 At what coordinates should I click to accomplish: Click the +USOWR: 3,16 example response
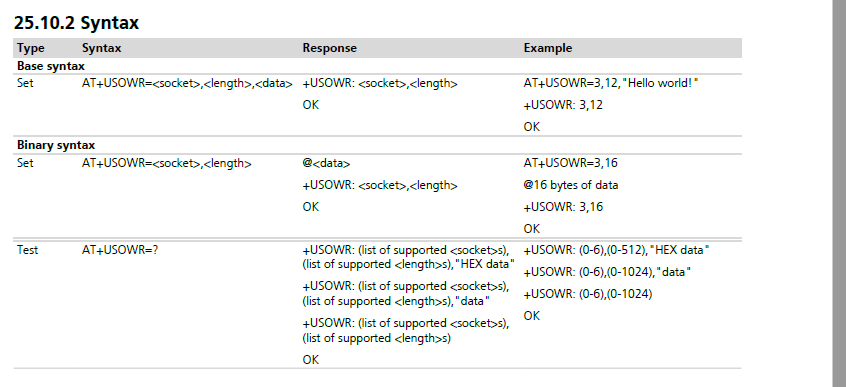[563, 207]
